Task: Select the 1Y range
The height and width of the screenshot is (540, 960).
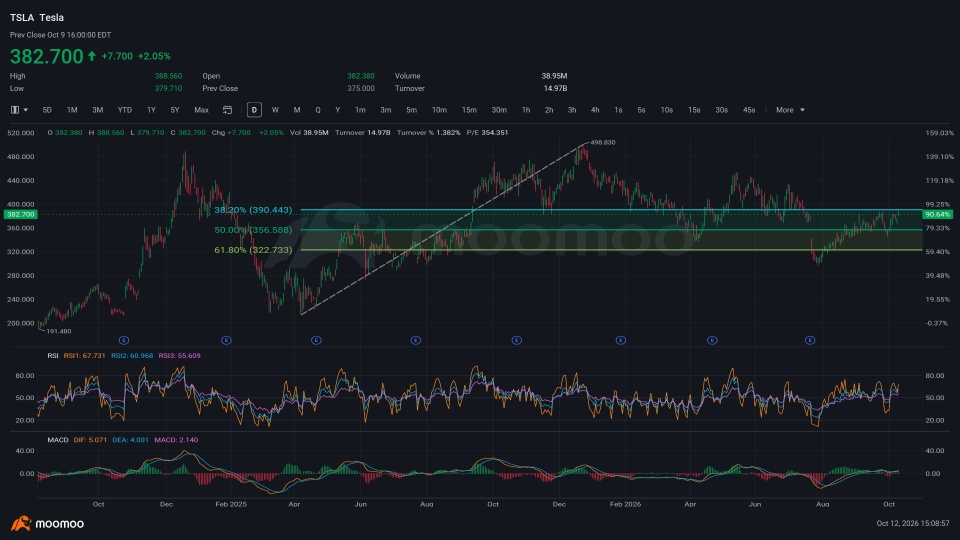Action: pos(151,110)
